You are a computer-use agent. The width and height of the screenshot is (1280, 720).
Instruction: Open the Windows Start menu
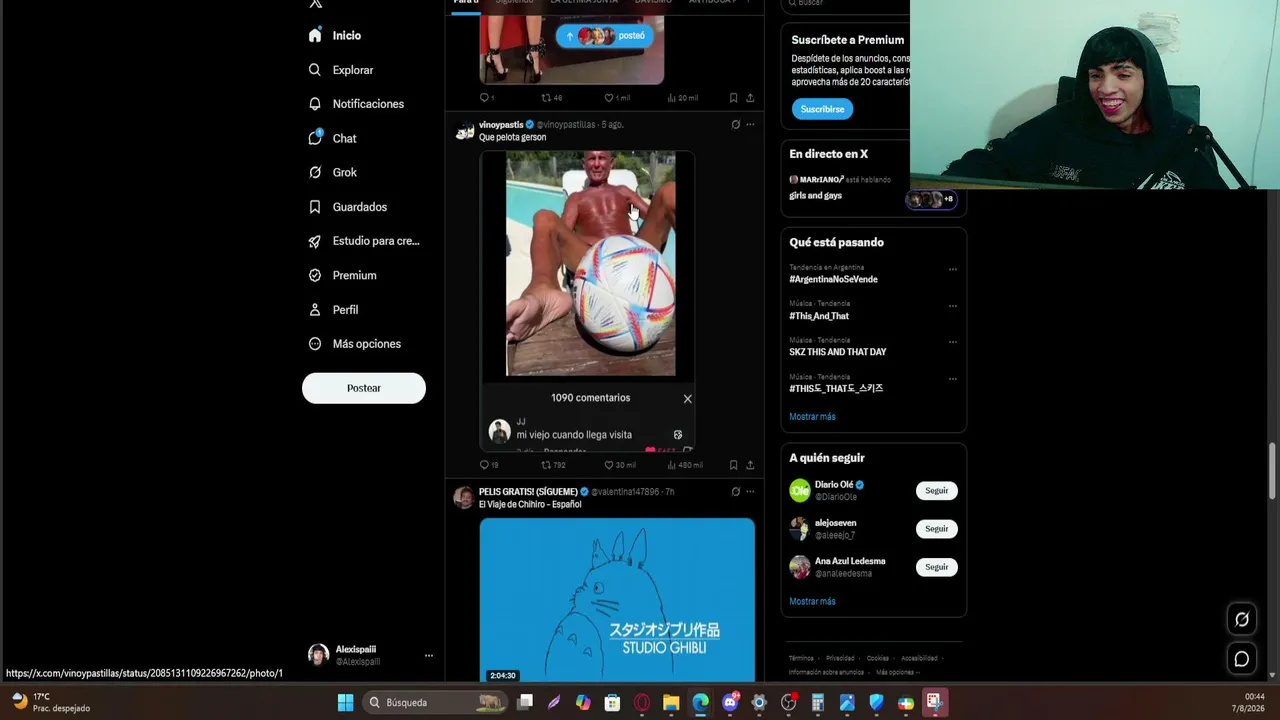tap(345, 702)
